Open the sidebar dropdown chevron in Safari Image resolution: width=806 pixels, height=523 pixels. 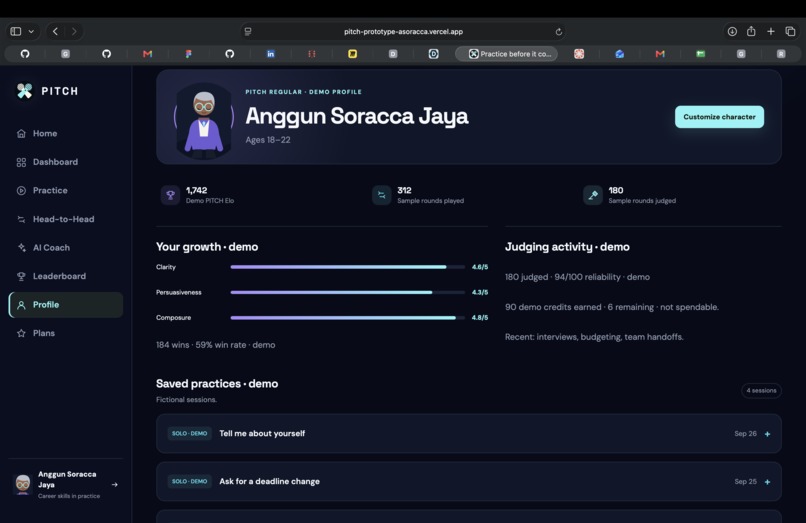[x=31, y=31]
